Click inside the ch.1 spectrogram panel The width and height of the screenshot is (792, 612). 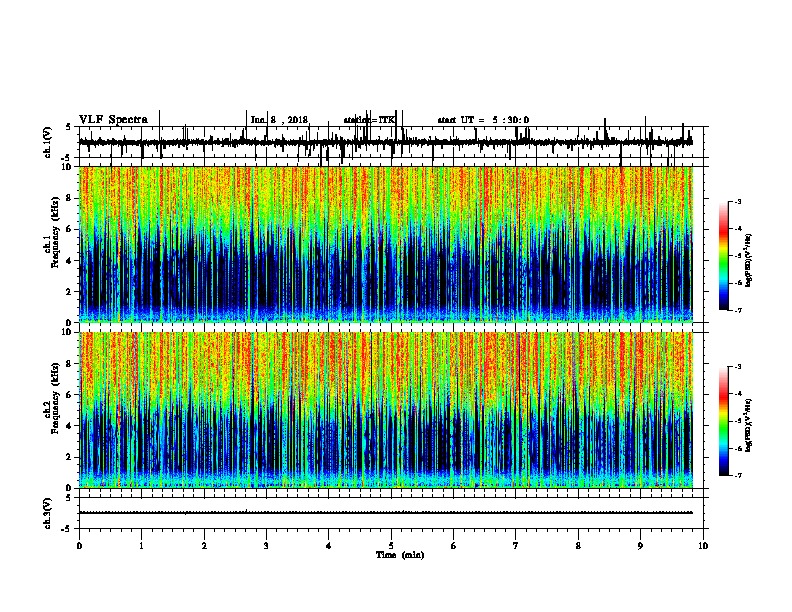(x=386, y=244)
